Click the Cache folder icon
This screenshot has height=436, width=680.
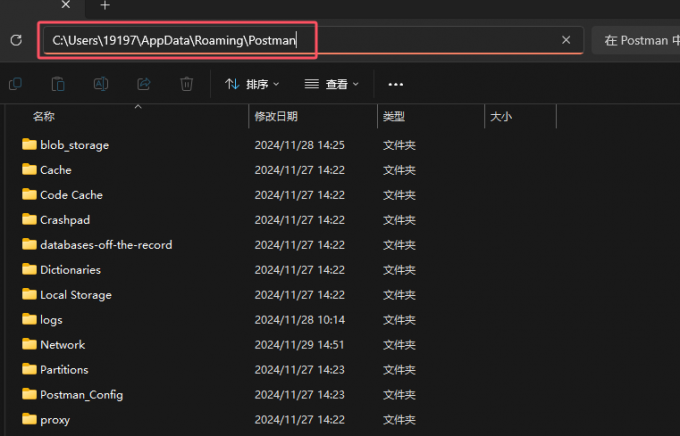pos(29,169)
